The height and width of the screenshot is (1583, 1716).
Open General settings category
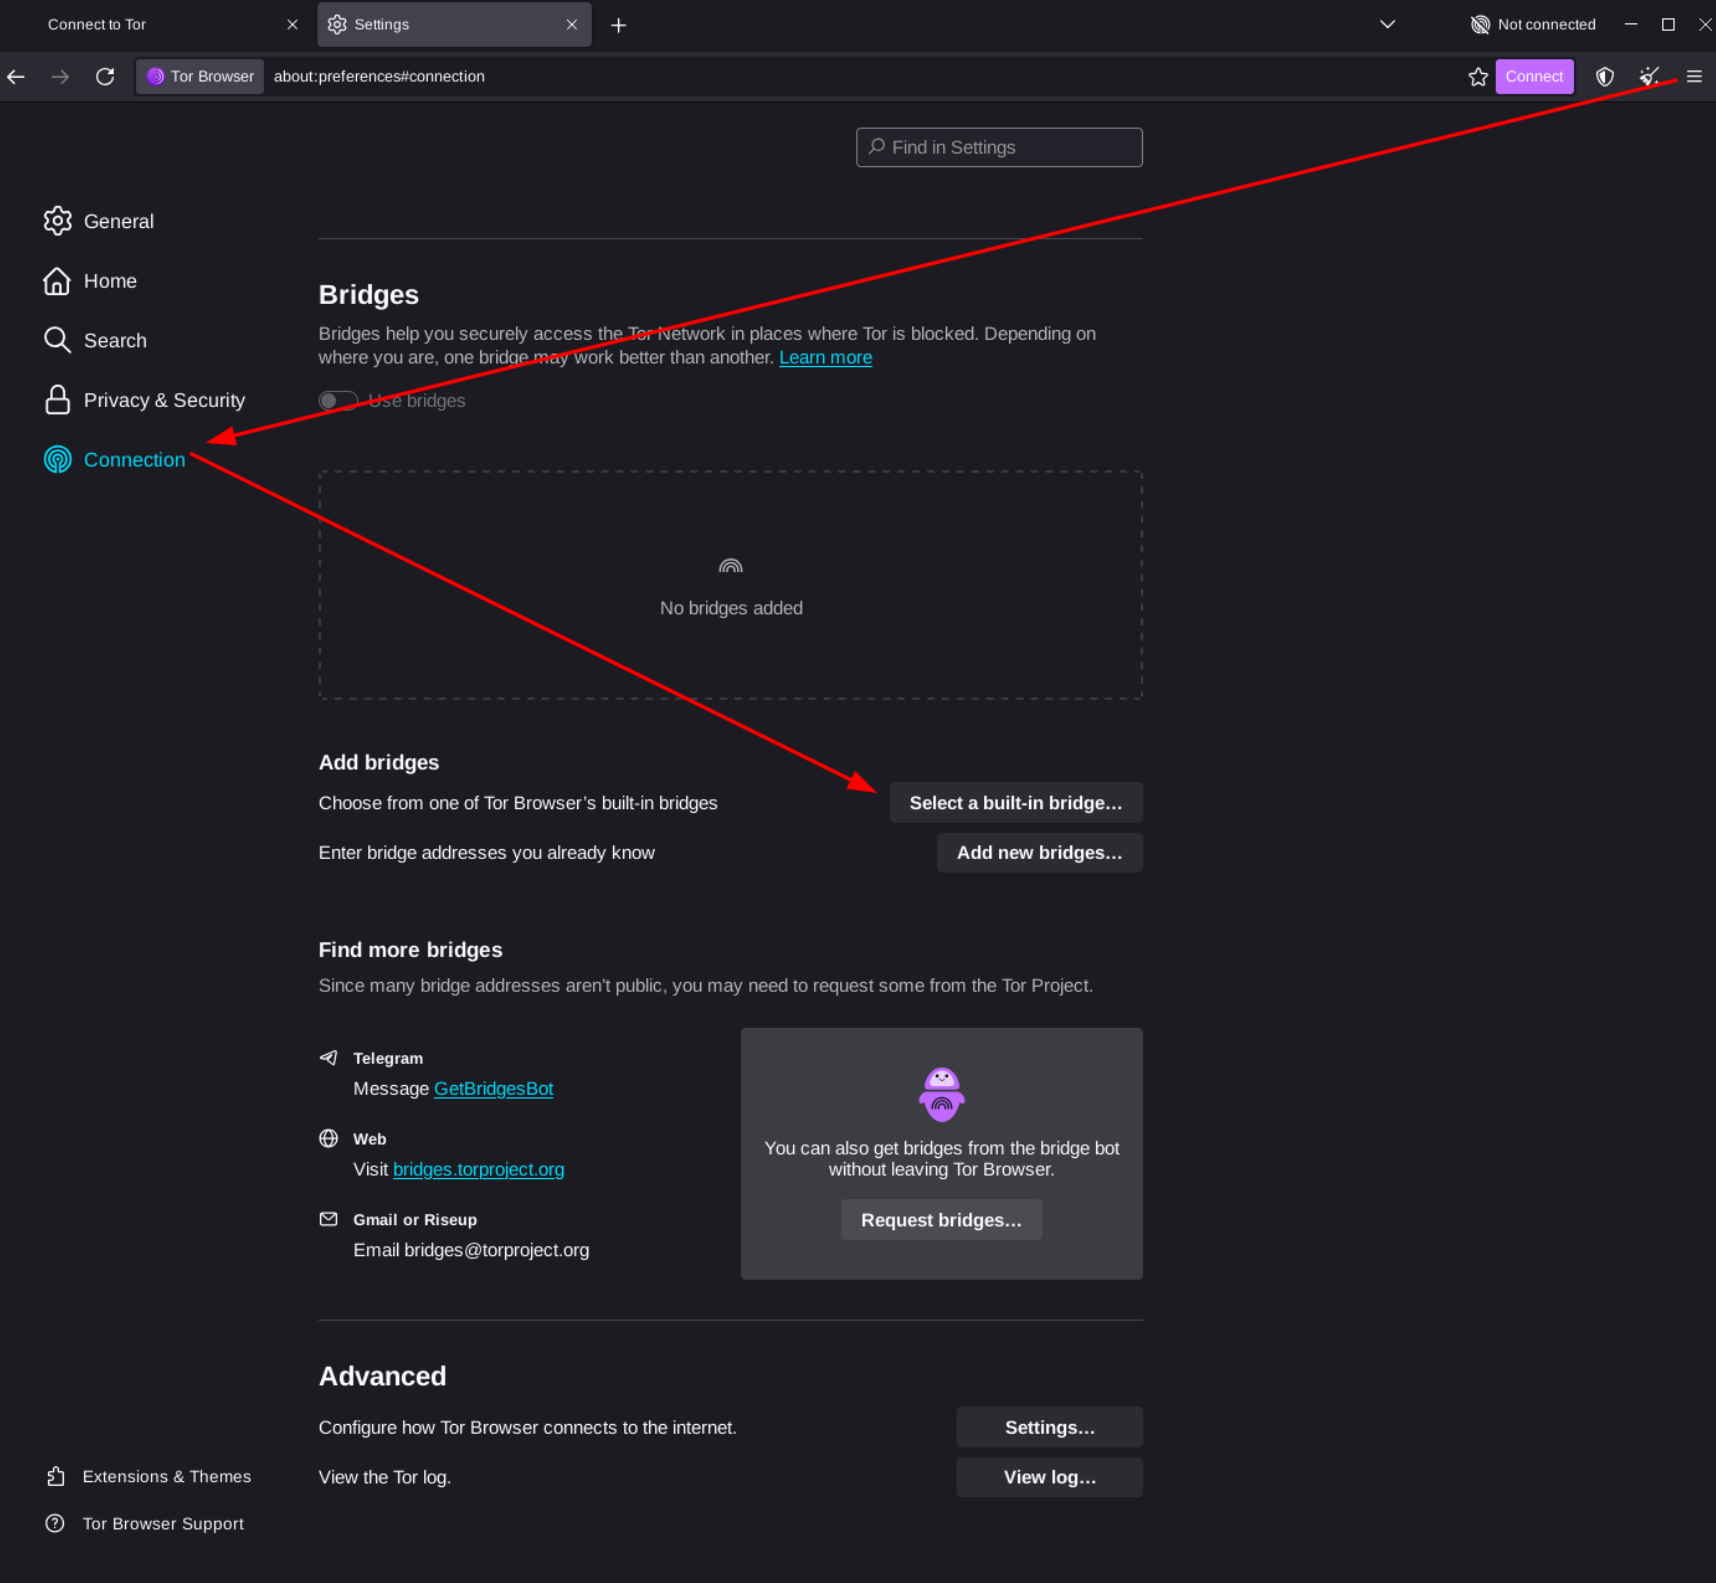coord(99,221)
